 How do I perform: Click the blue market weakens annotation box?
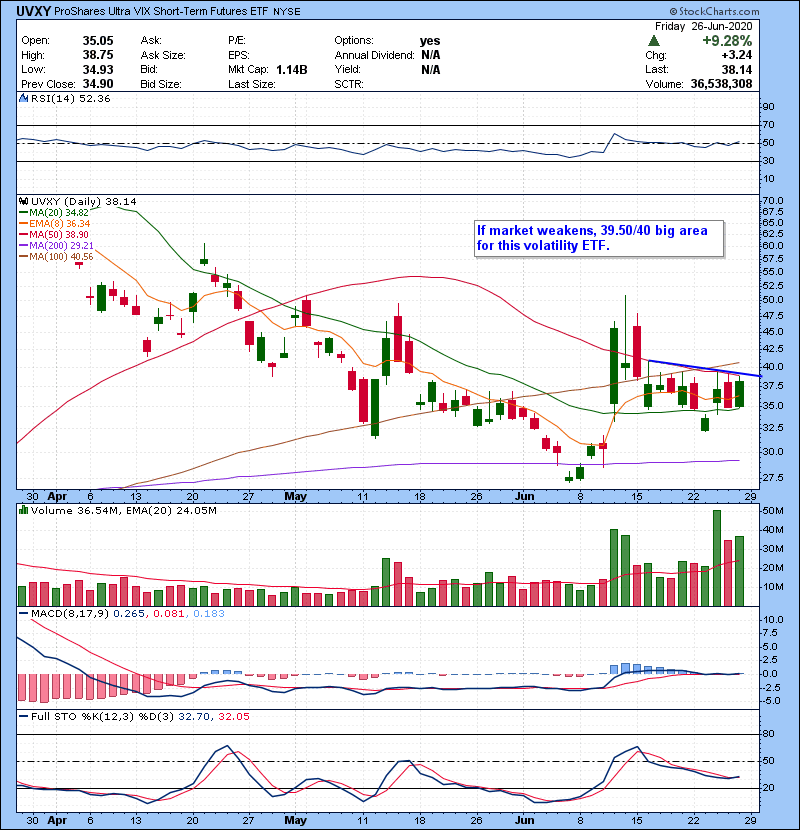tap(599, 239)
